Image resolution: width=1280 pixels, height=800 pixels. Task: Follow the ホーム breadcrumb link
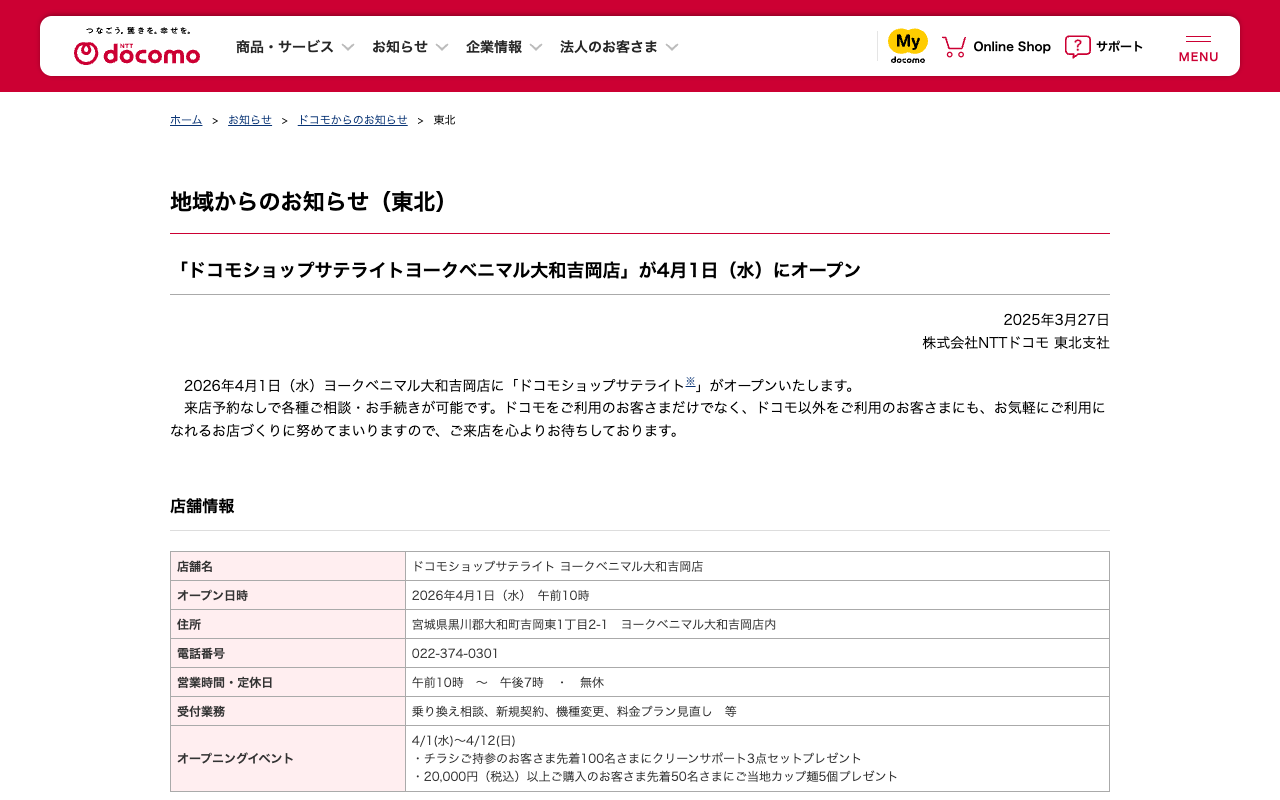pyautogui.click(x=186, y=120)
